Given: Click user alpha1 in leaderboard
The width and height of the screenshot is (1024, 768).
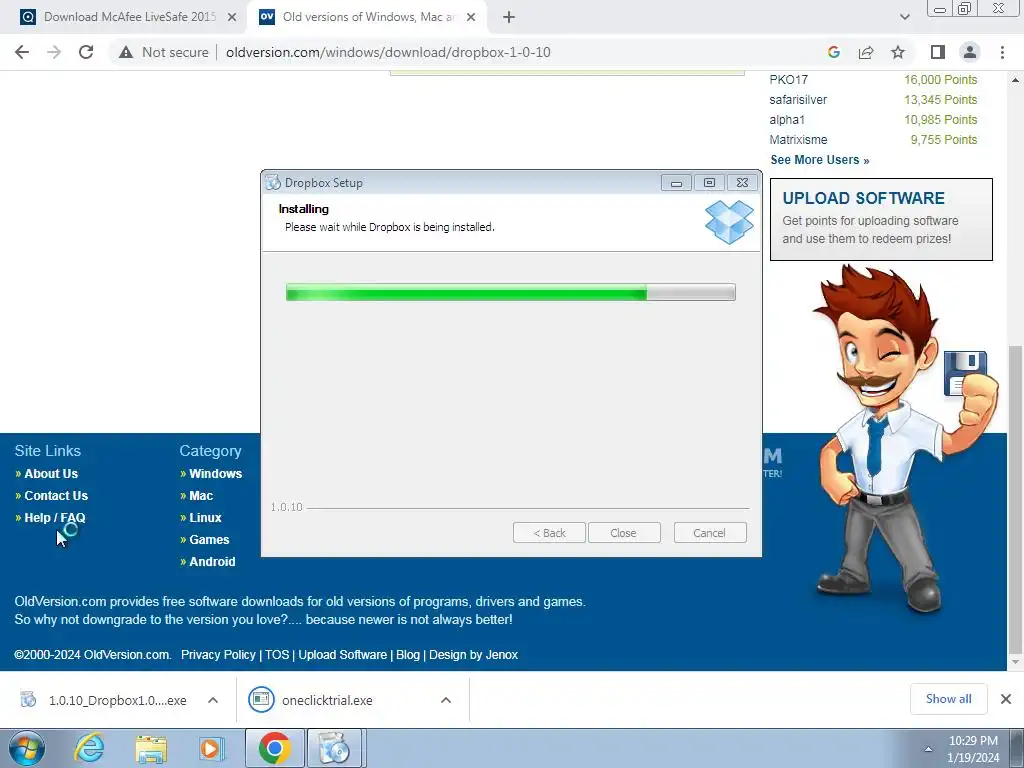Looking at the screenshot, I should click(787, 120).
